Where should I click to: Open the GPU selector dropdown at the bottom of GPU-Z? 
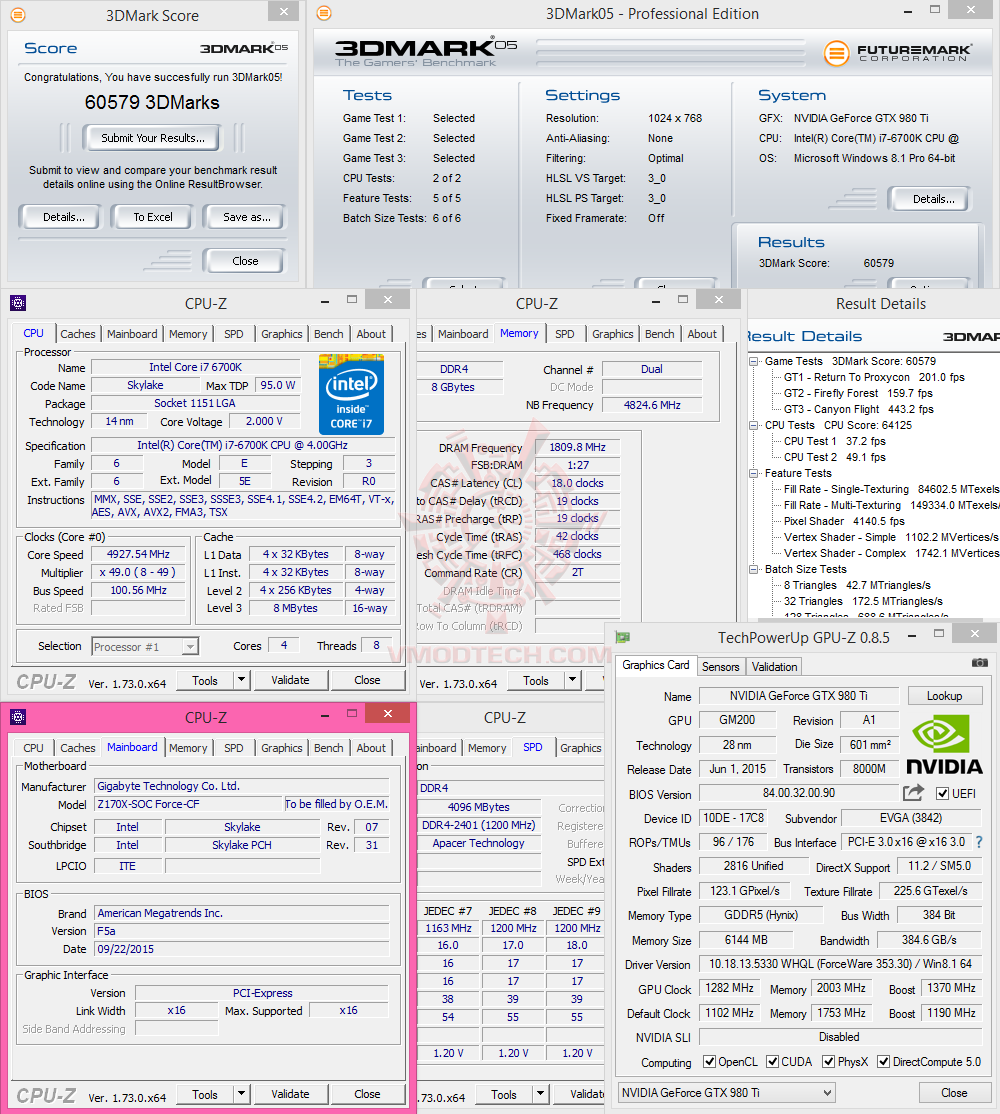coord(827,1093)
